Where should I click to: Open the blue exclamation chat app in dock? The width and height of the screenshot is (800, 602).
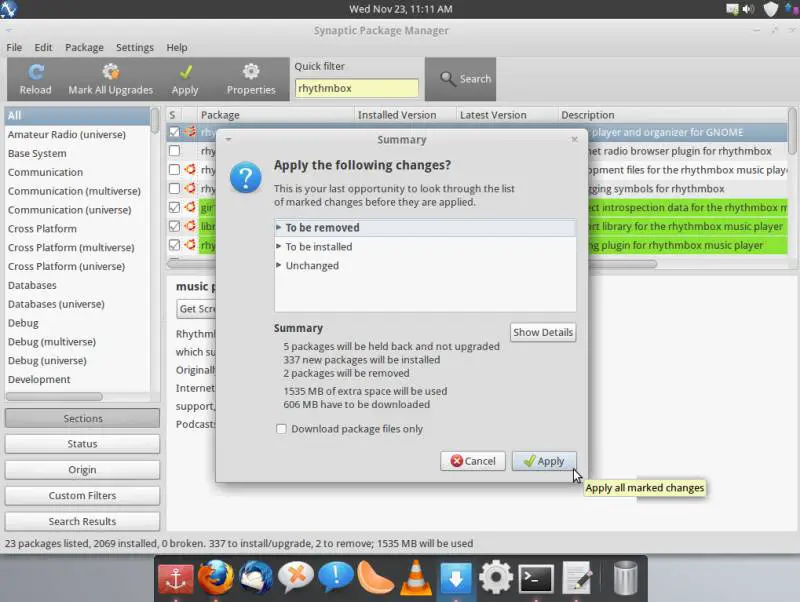pyautogui.click(x=336, y=578)
